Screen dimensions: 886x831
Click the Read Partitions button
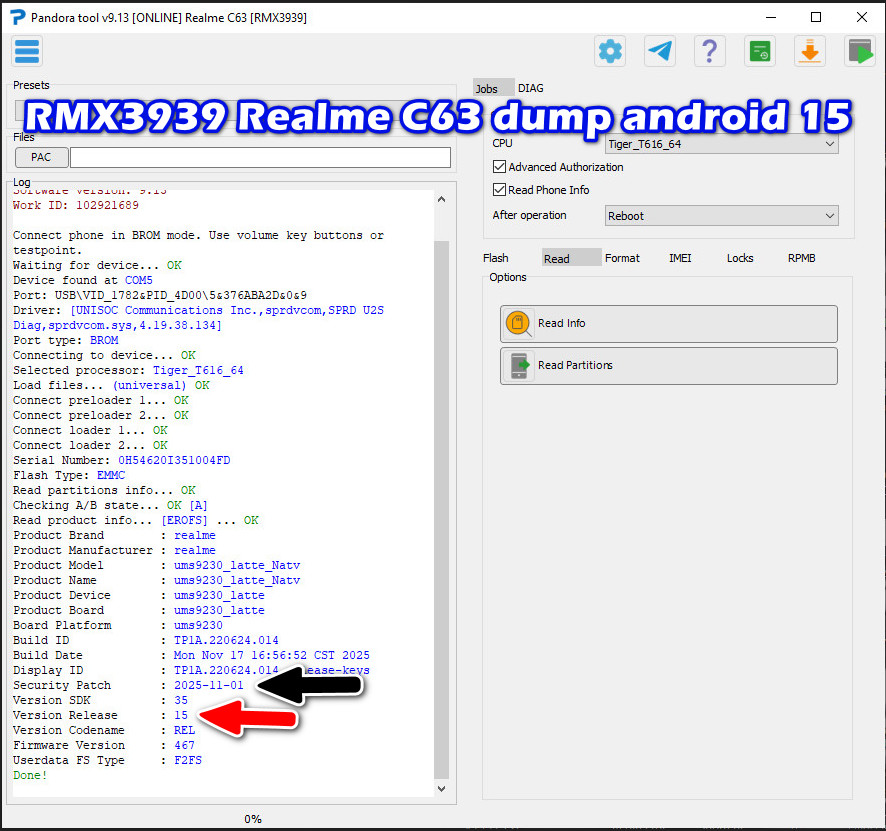pos(668,366)
